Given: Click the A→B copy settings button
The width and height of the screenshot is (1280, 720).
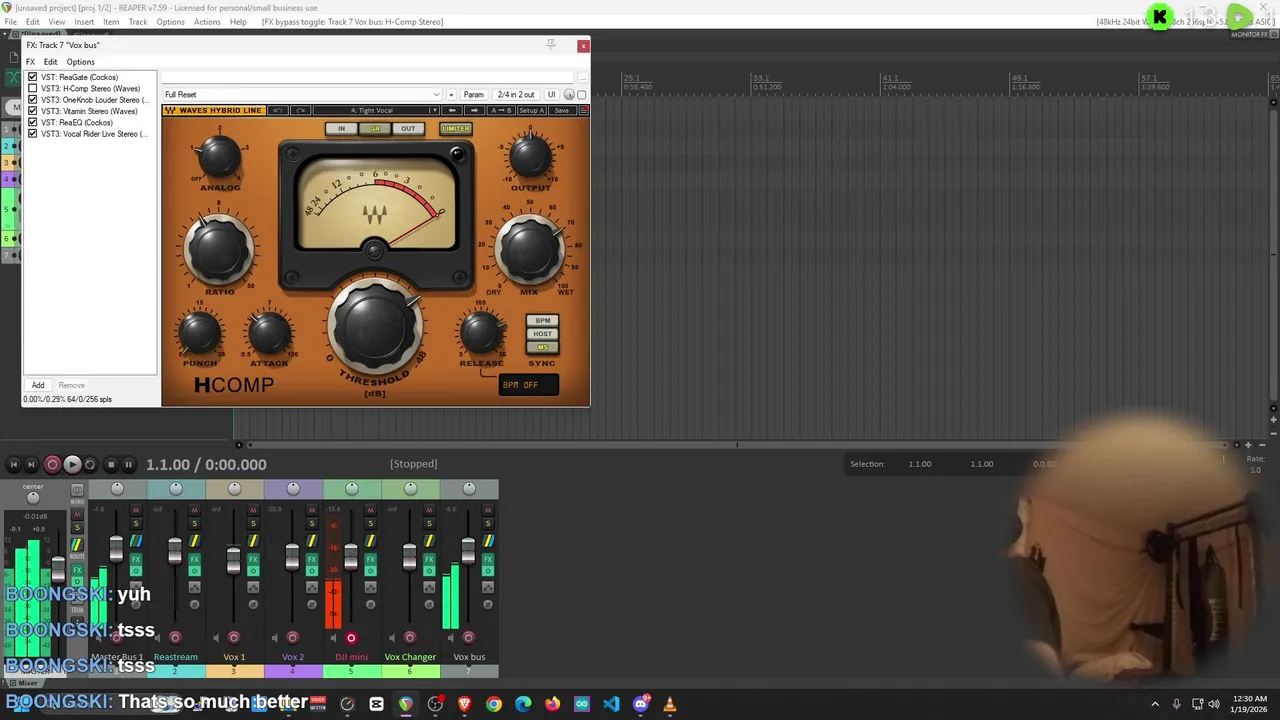Looking at the screenshot, I should (502, 110).
